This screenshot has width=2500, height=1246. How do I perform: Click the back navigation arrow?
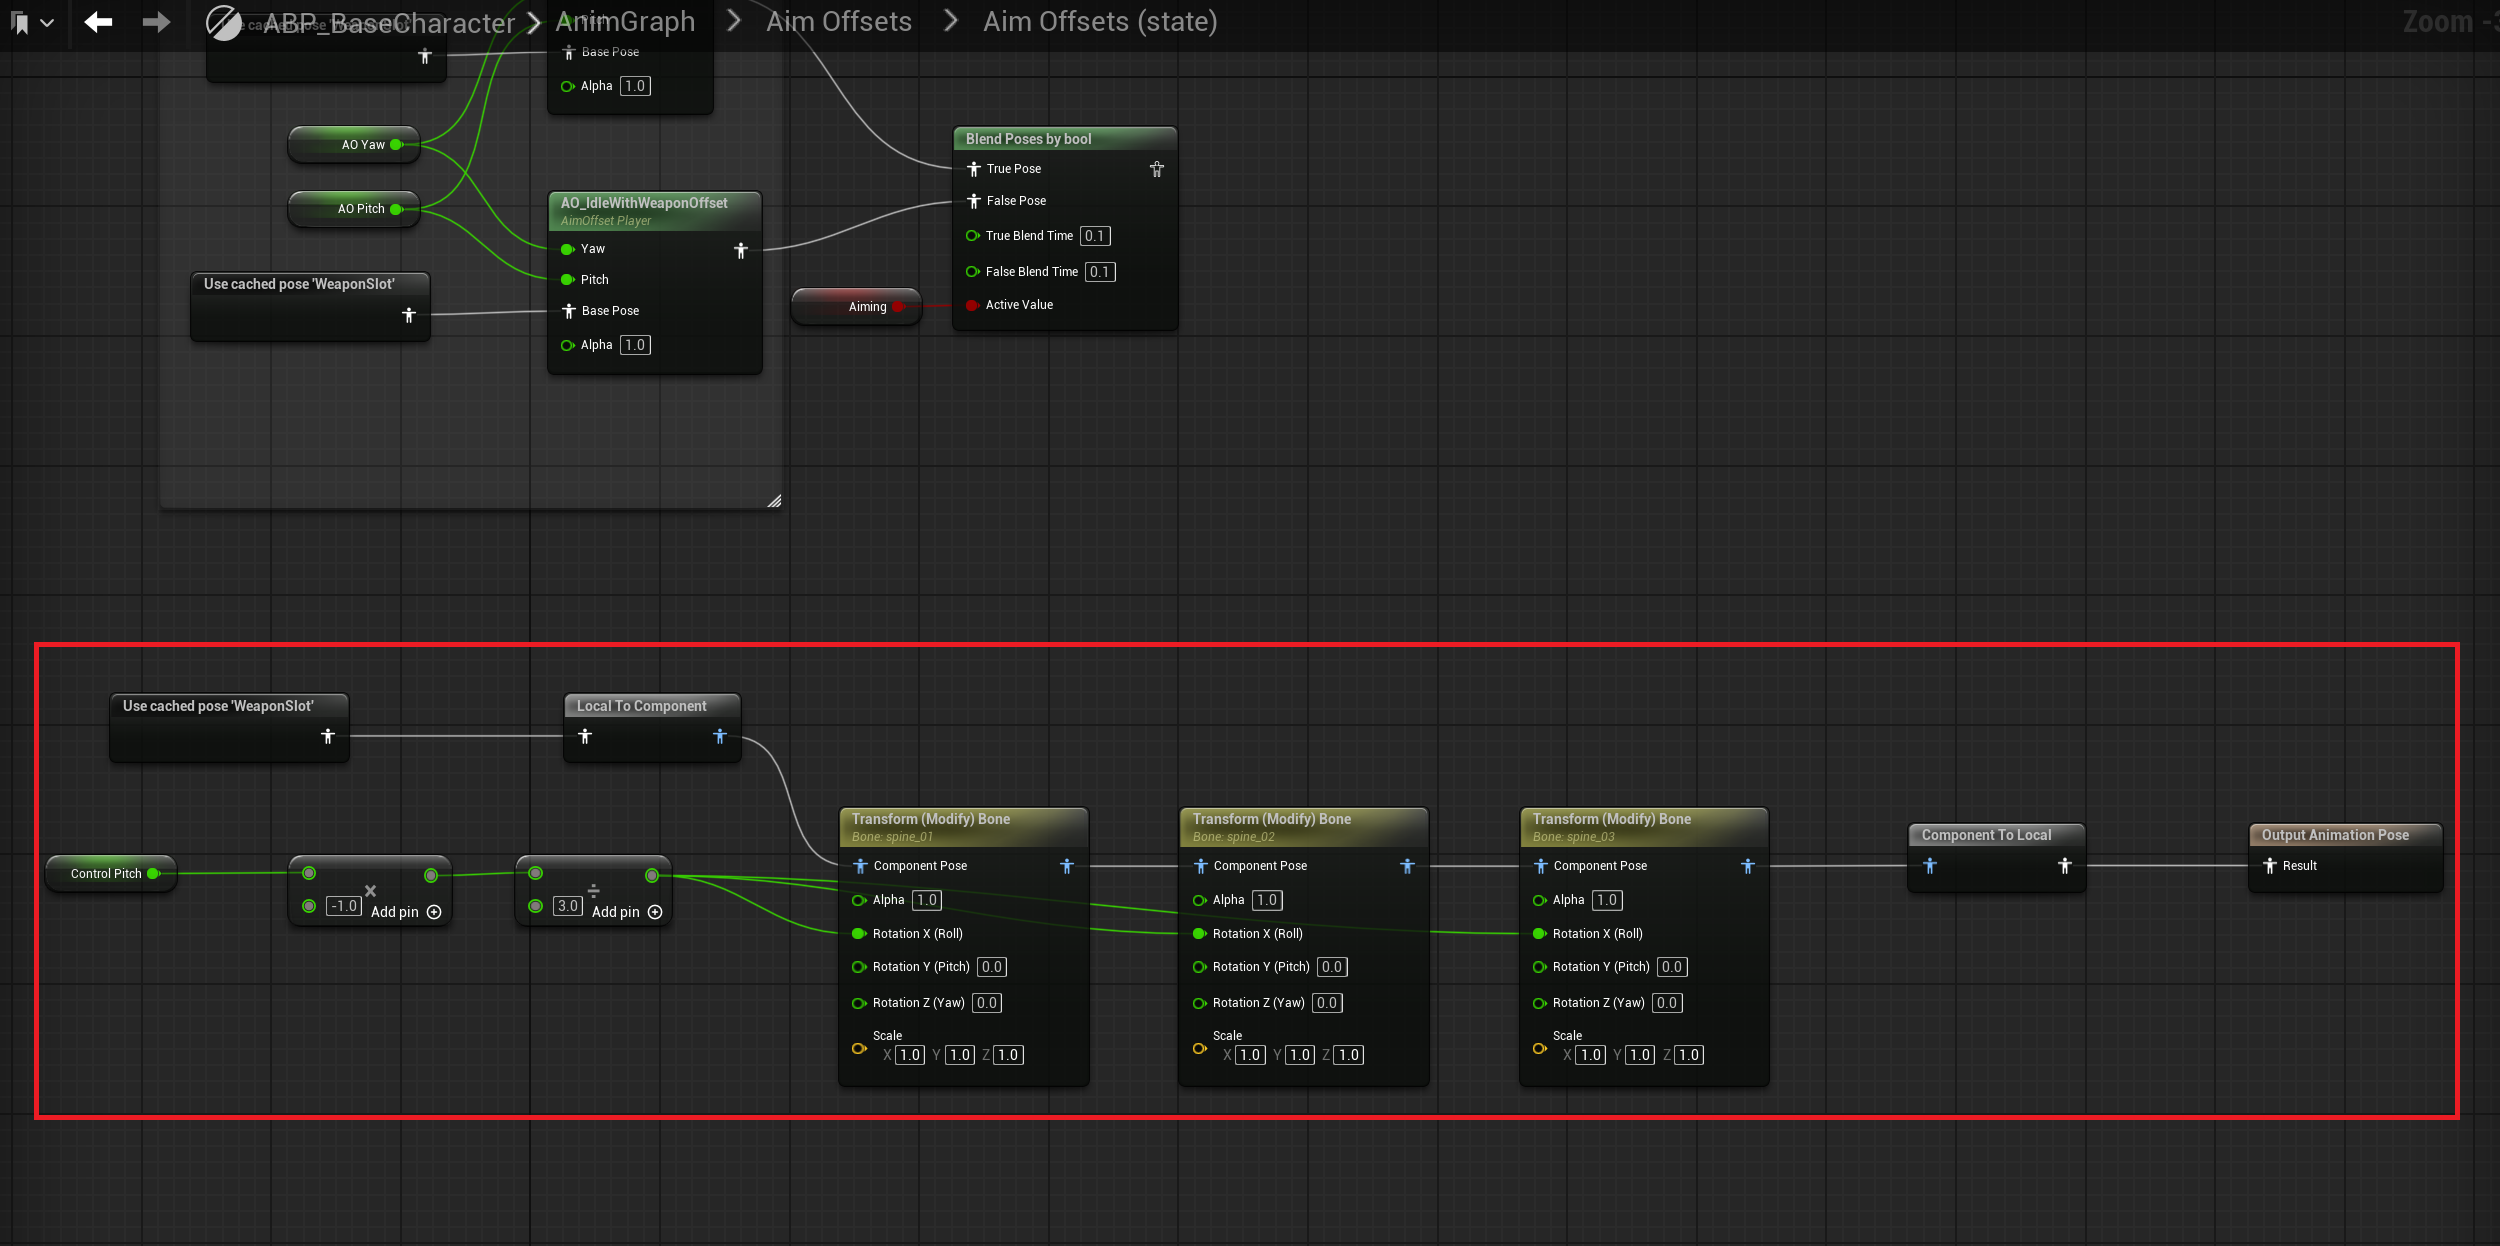click(x=98, y=22)
